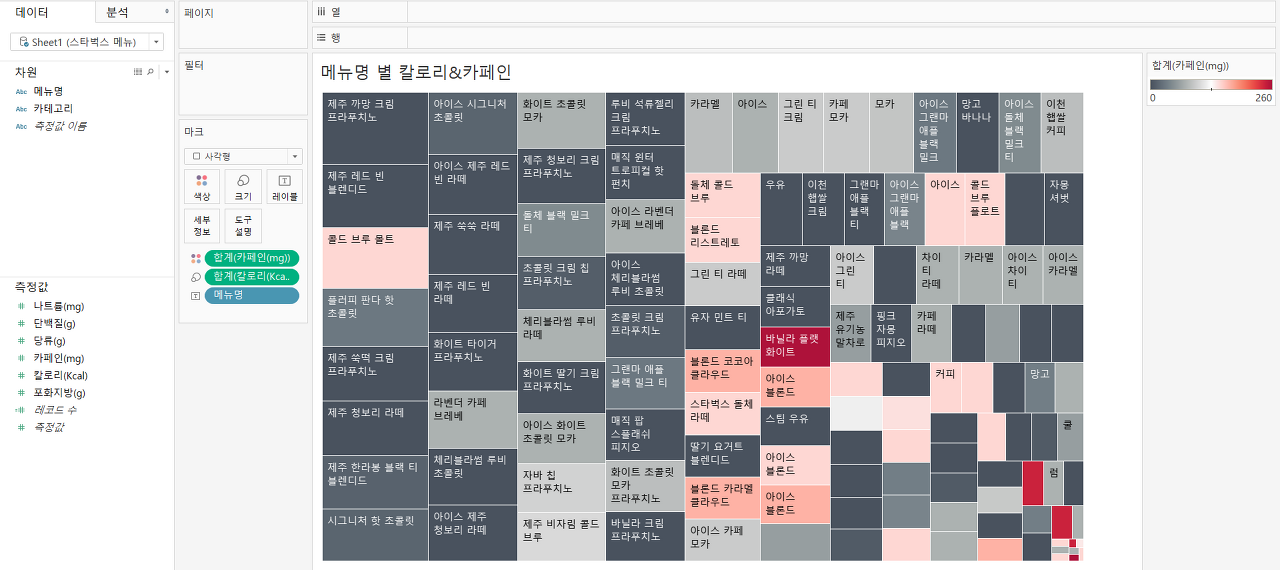Click the 행 rows shelf icon
1280x570 pixels.
pyautogui.click(x=322, y=37)
